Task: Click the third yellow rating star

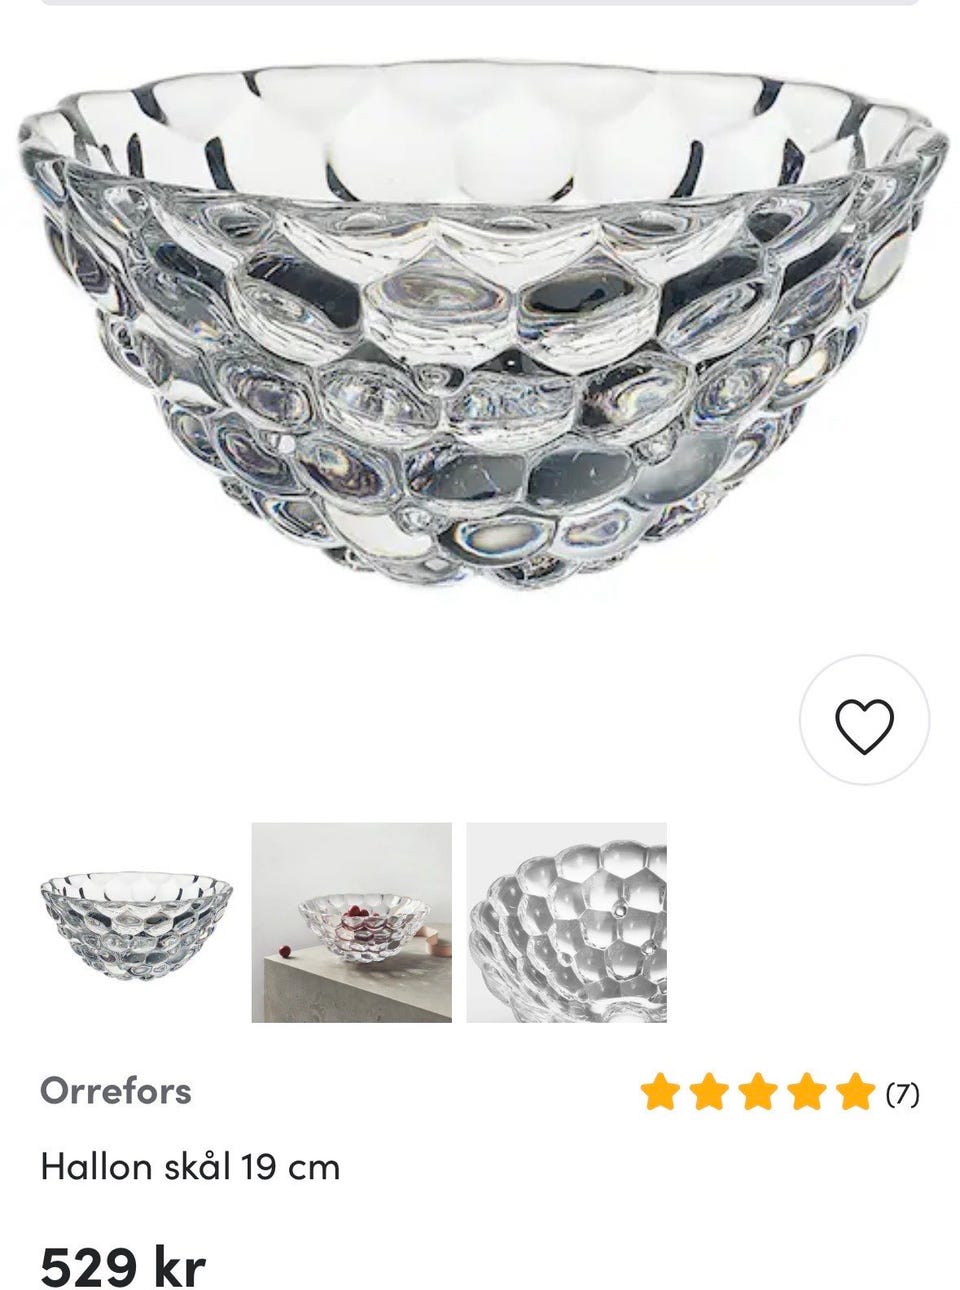Action: click(757, 1092)
